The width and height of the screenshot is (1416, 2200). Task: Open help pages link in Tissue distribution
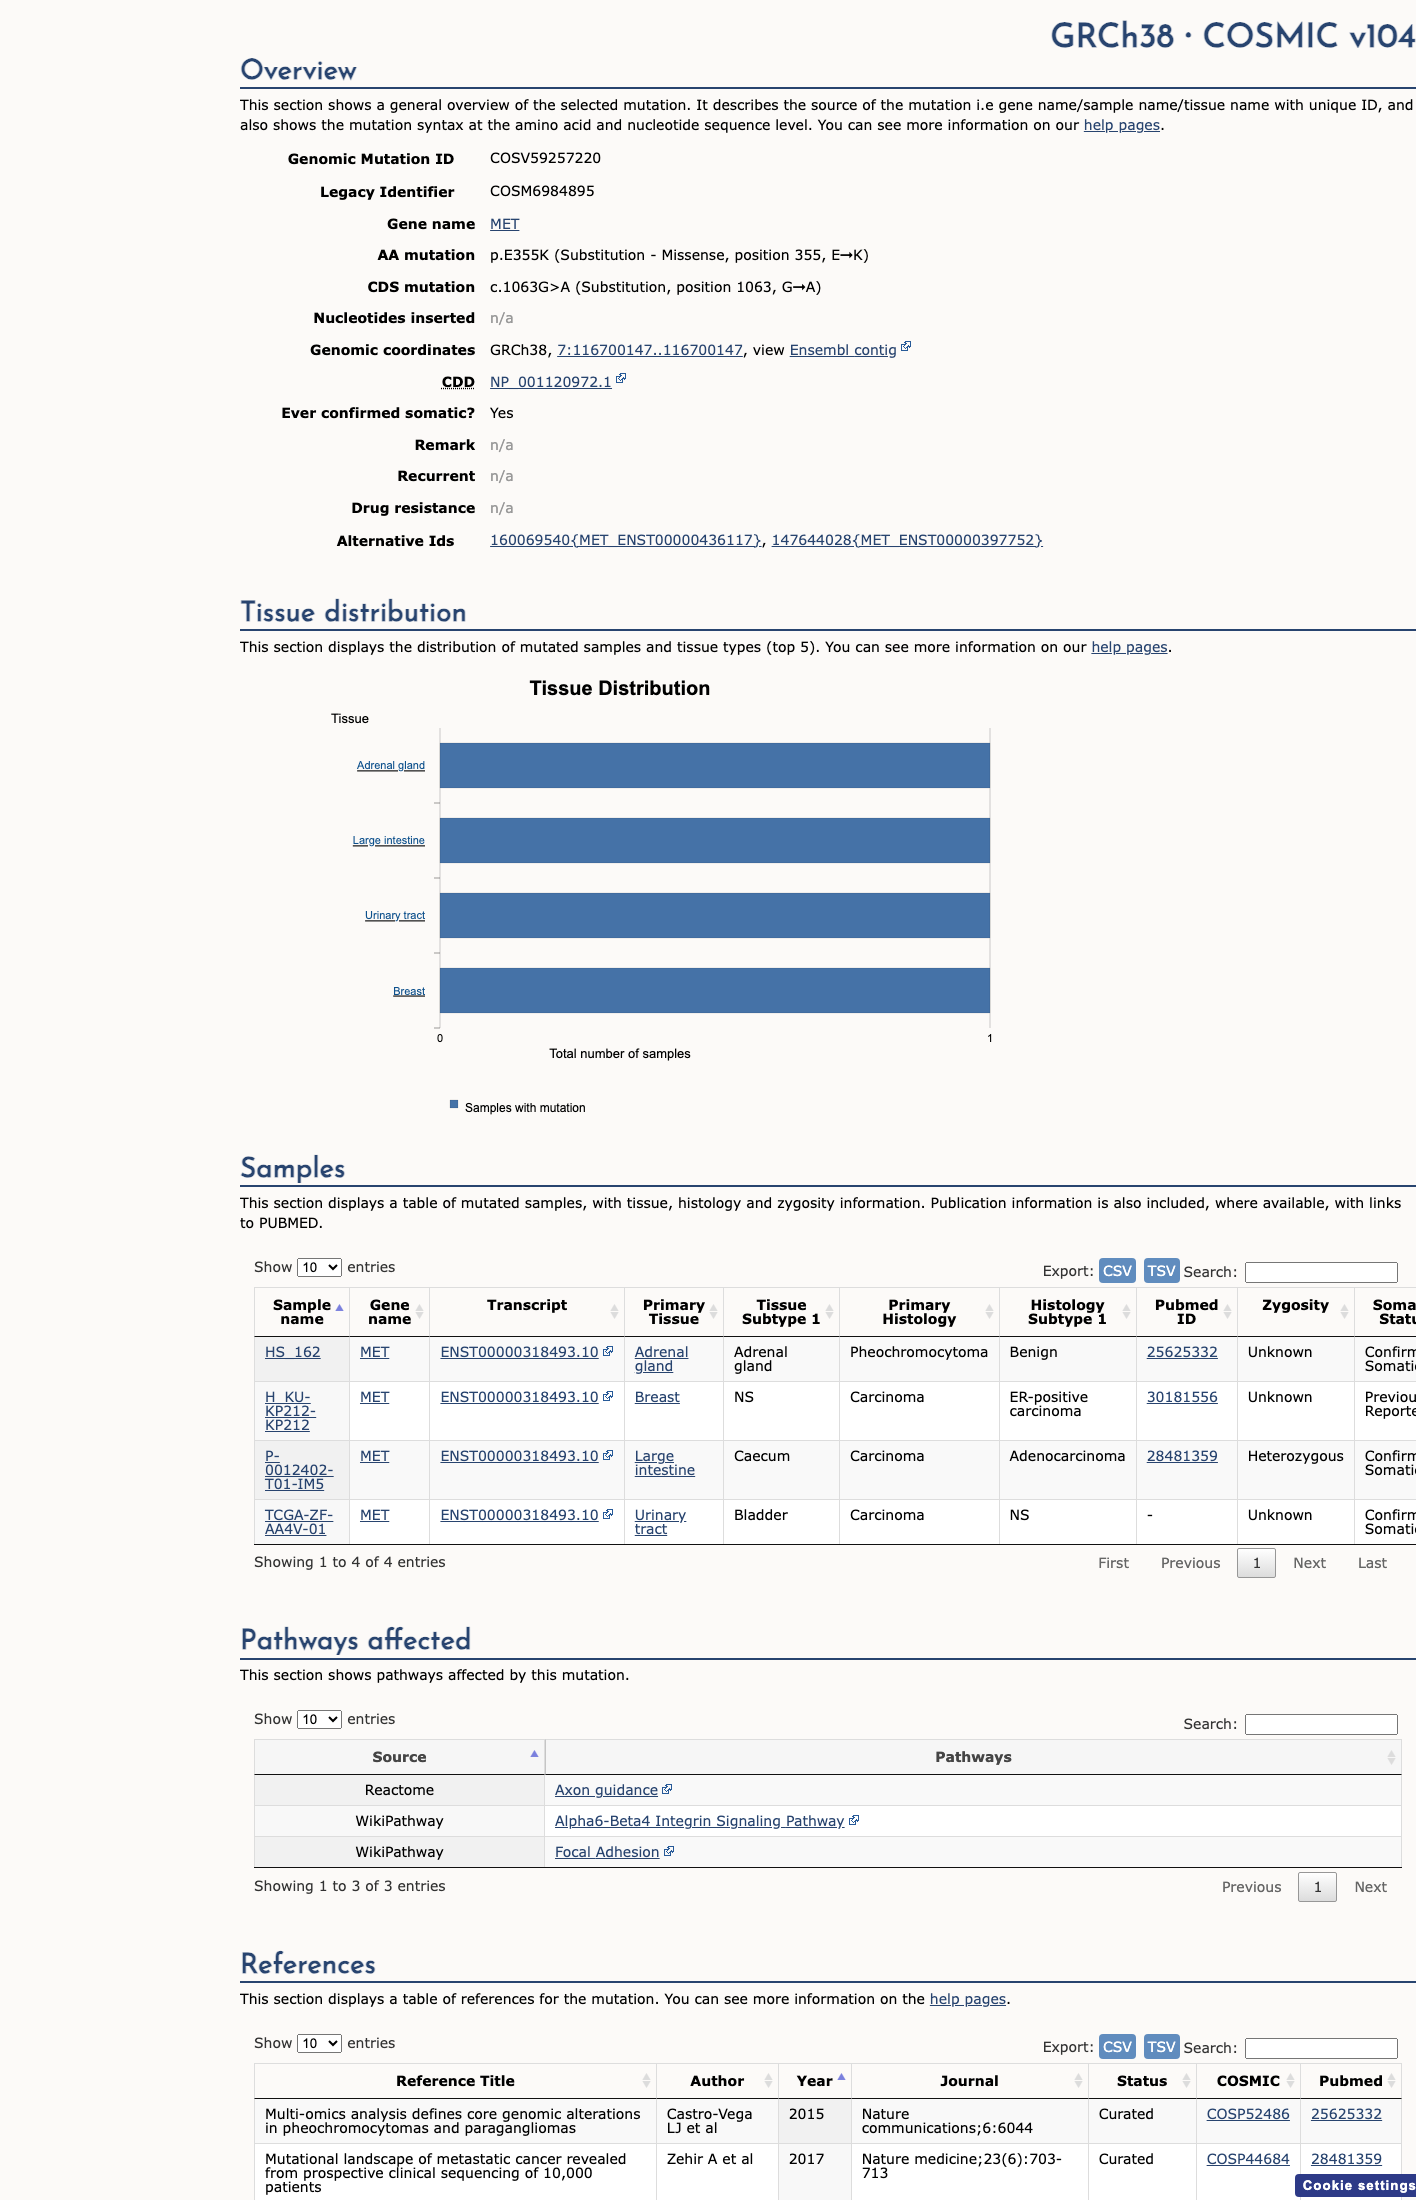click(1129, 647)
